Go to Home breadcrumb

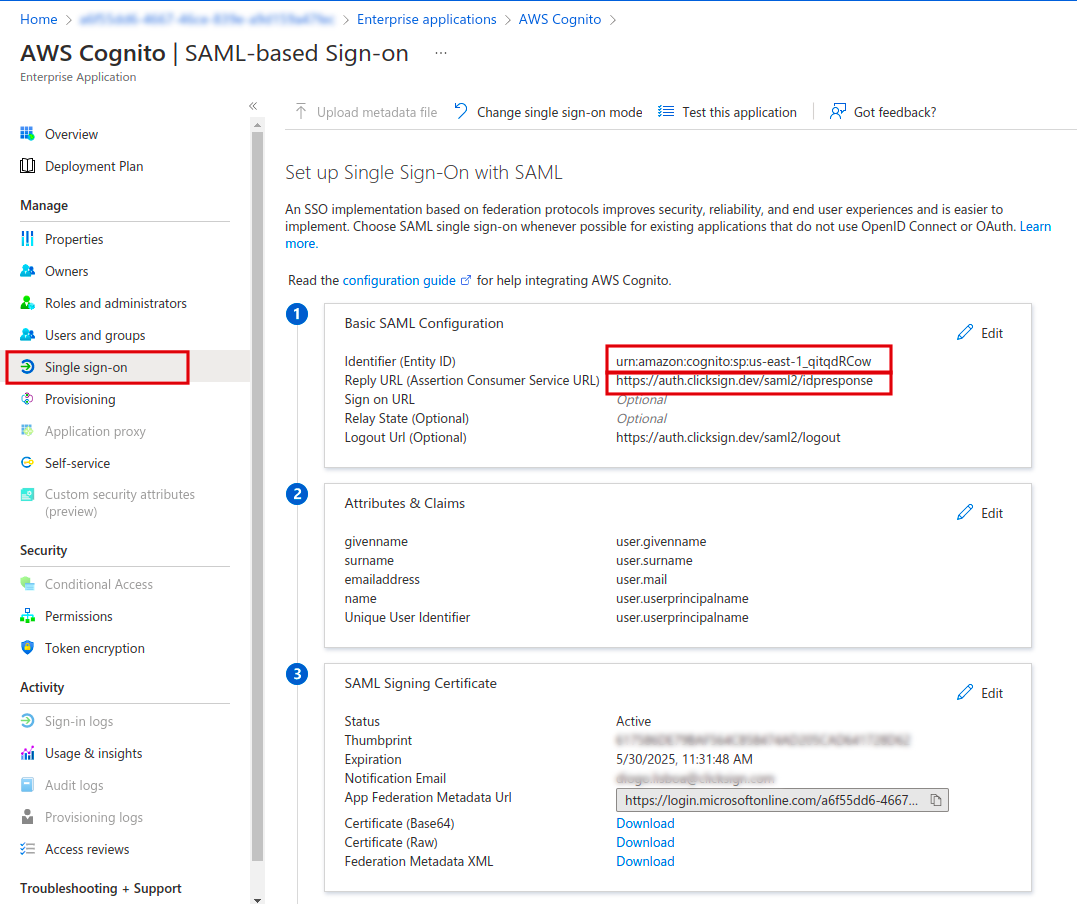click(38, 19)
